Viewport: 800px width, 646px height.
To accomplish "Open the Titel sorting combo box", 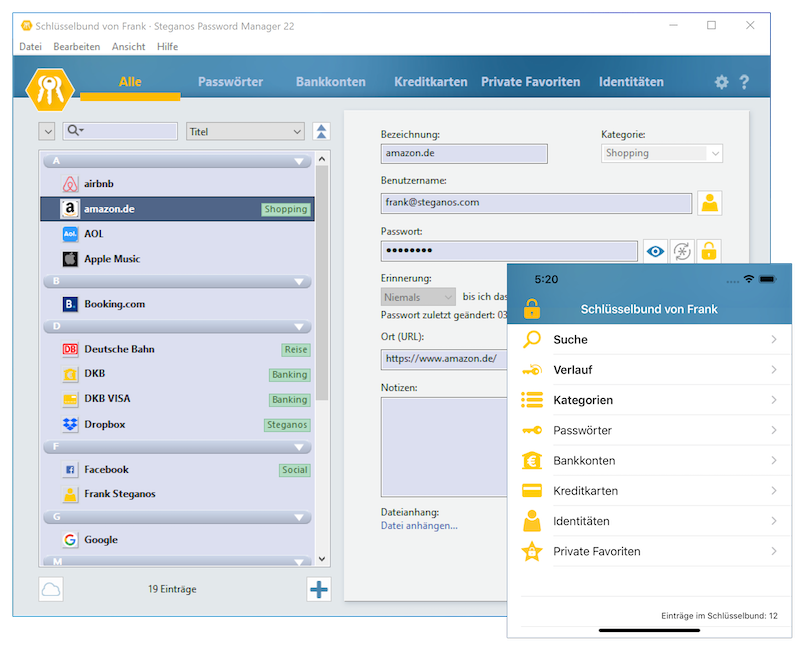I will pos(244,131).
